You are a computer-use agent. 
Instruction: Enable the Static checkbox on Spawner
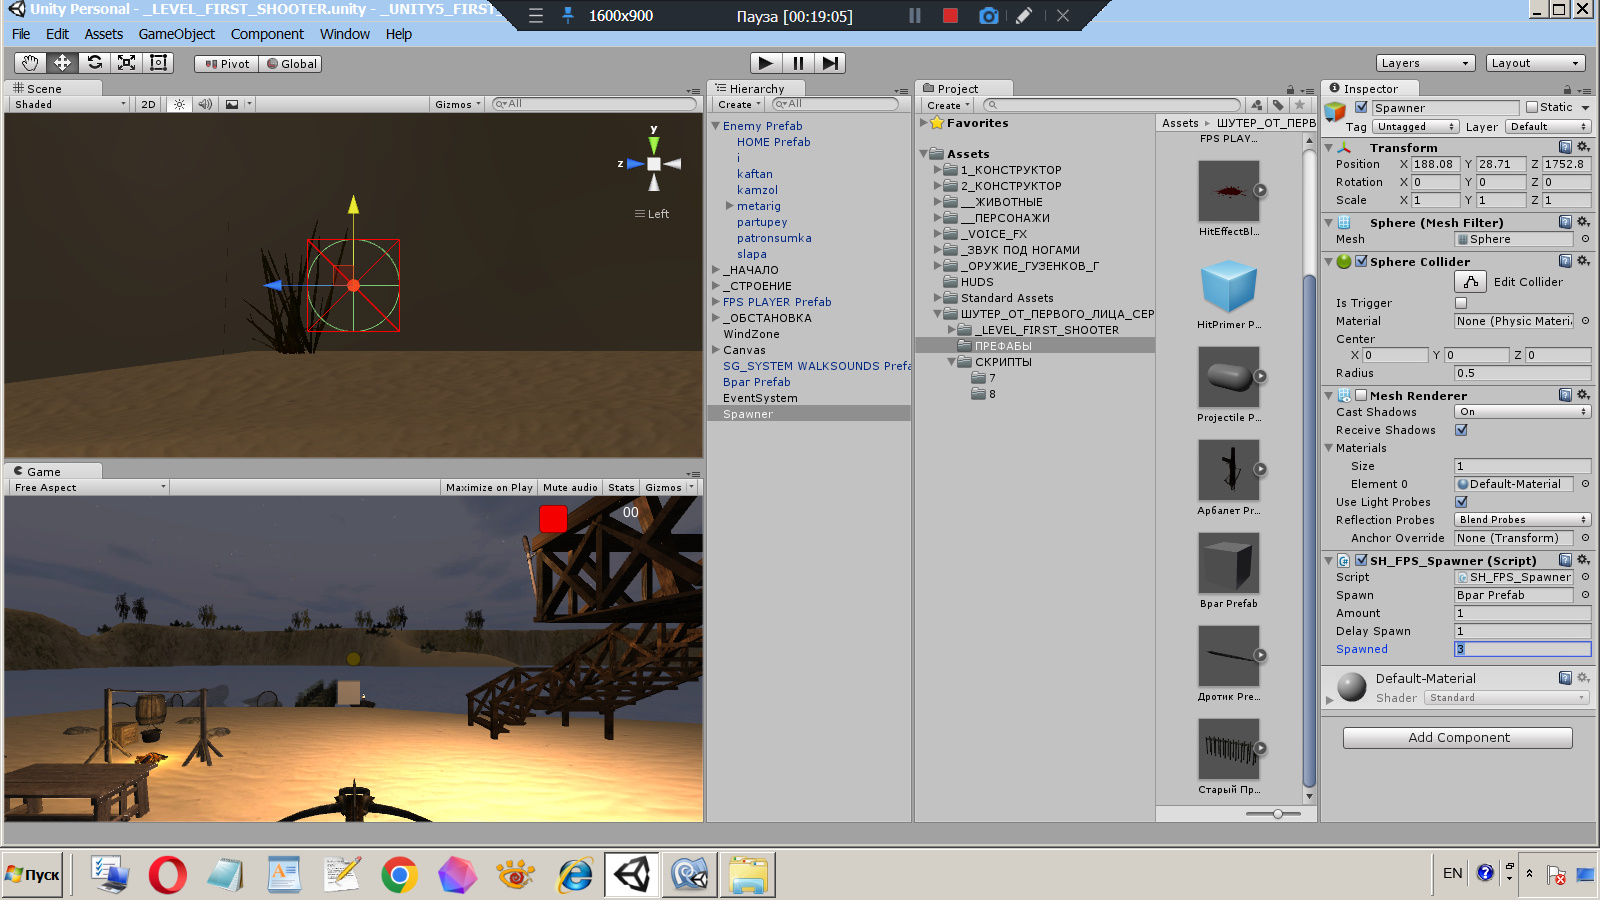coord(1531,107)
